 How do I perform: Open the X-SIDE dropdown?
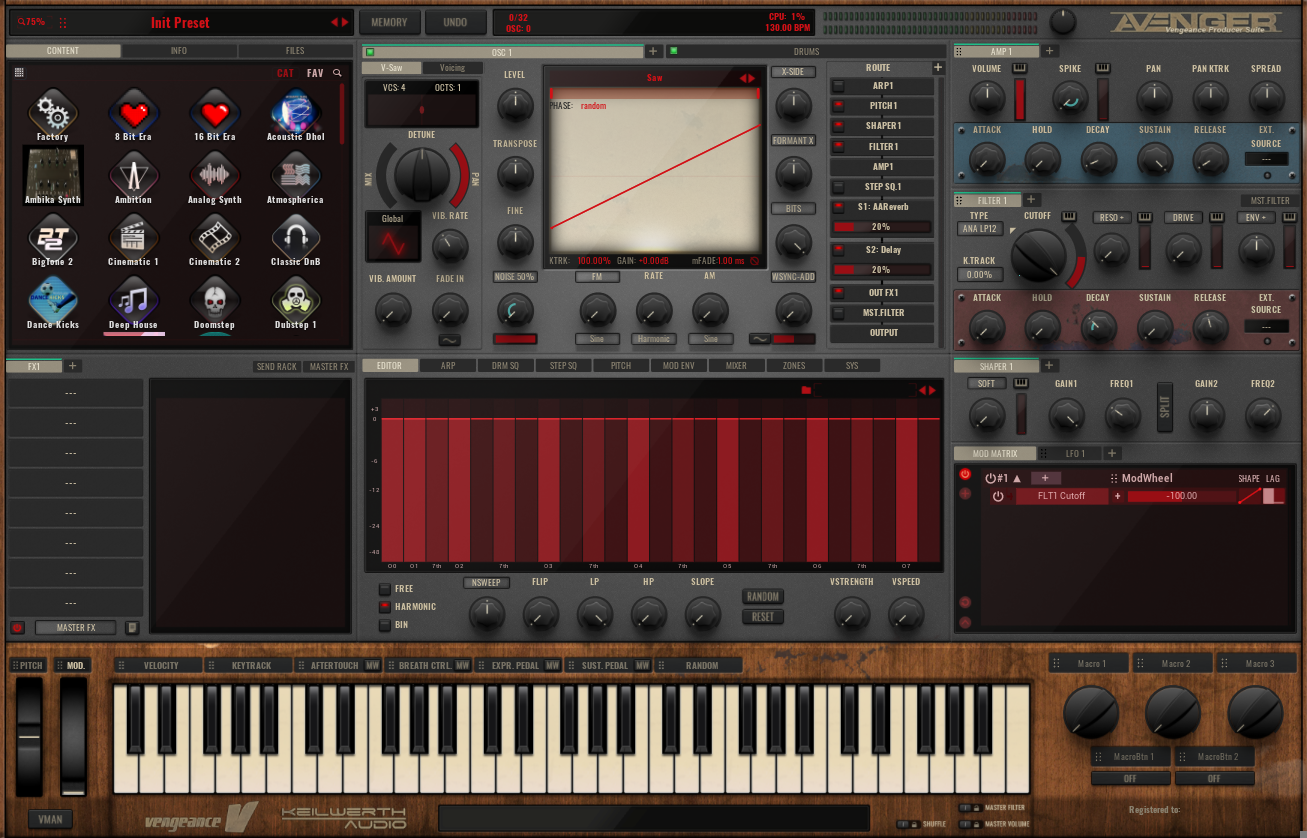(x=794, y=72)
